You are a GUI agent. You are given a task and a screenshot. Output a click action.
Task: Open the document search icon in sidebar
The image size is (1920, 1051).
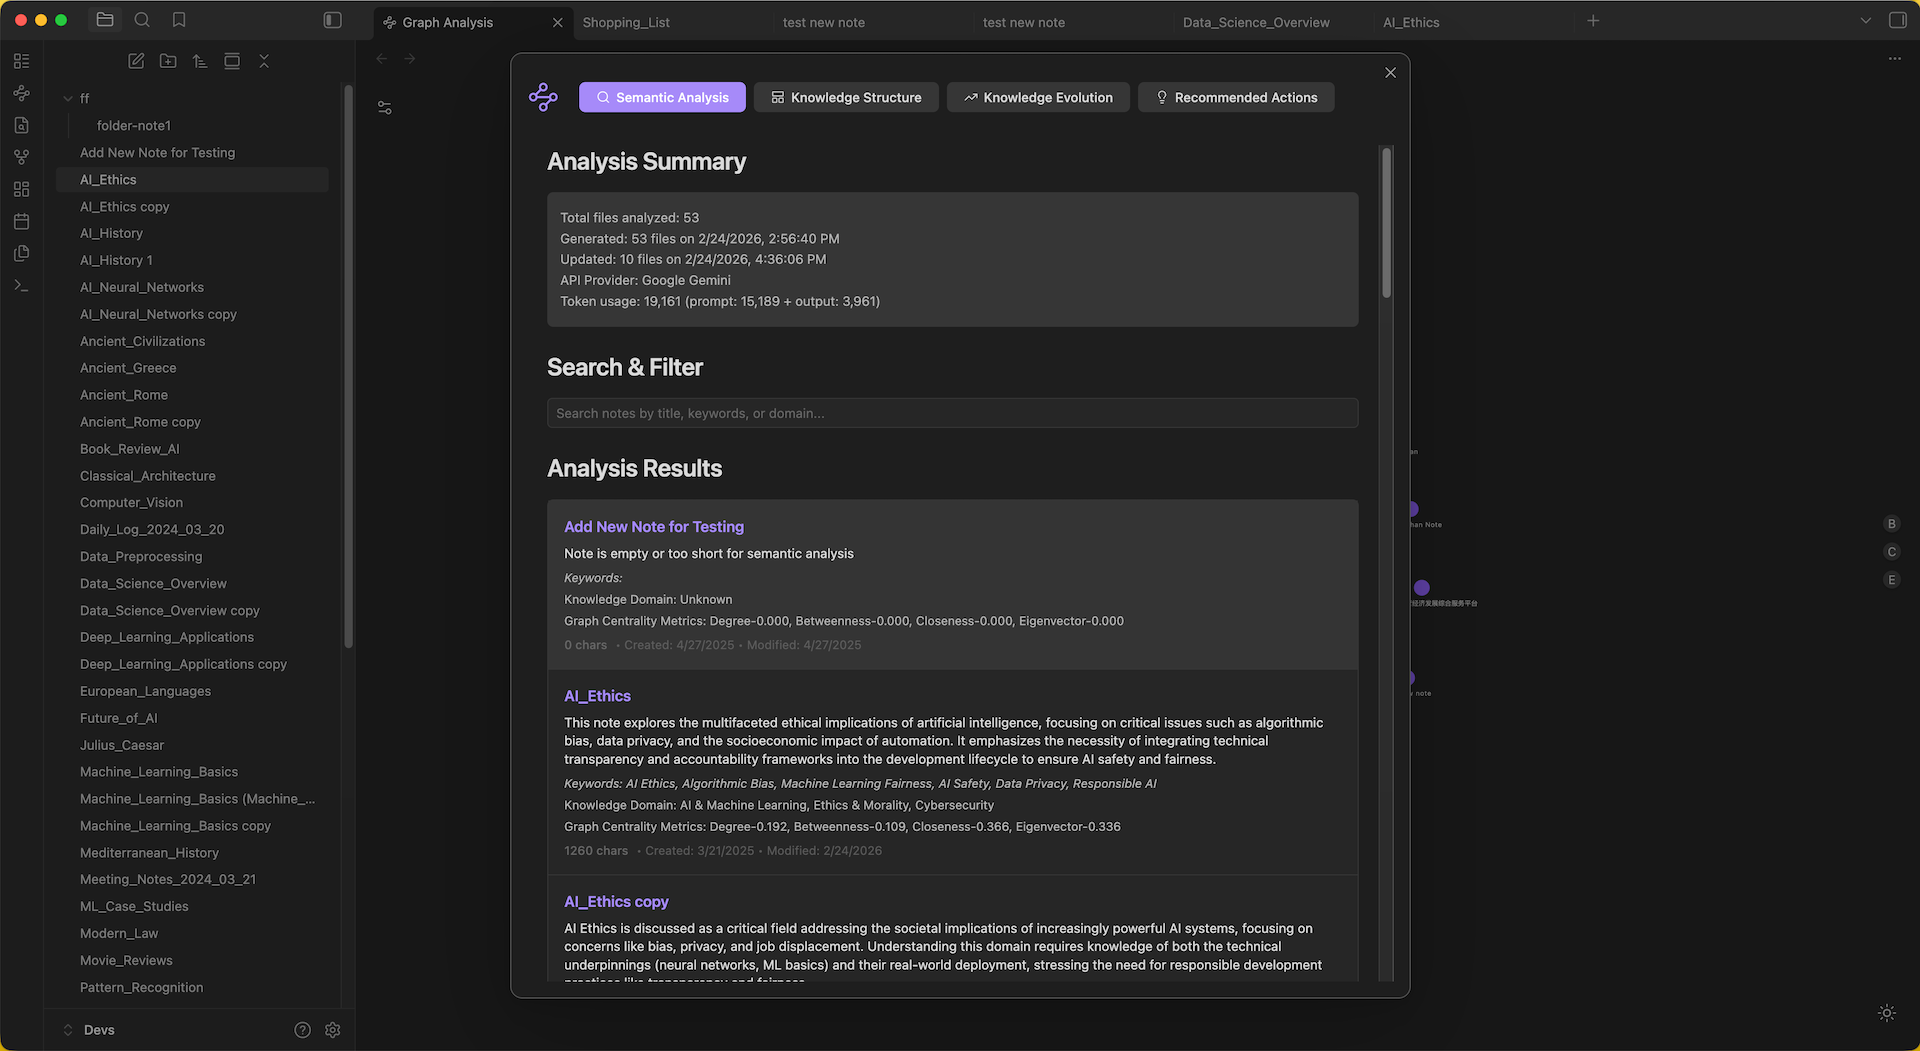point(21,125)
